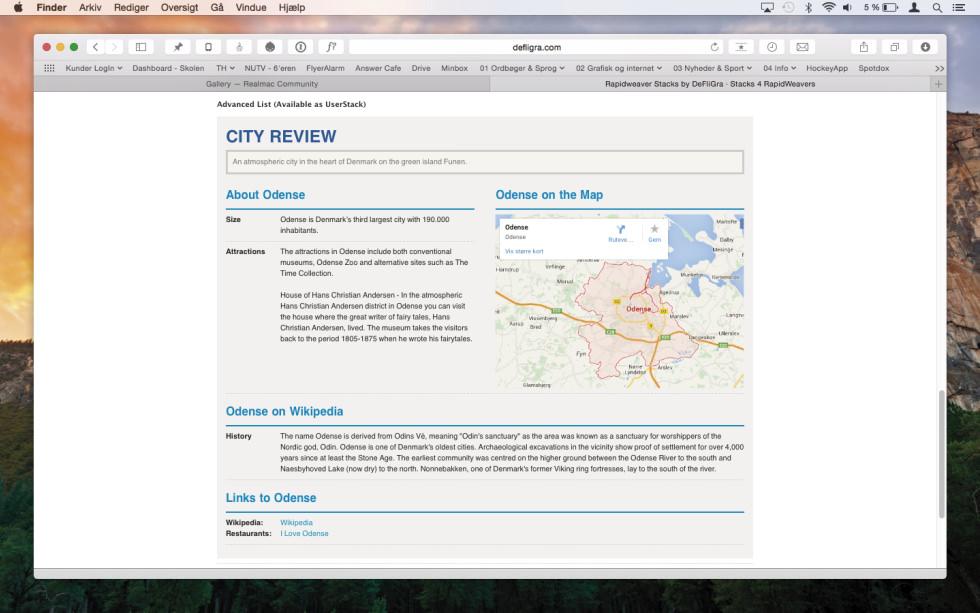This screenshot has width=980, height=613.
Task: Switch to Gallery — Realmac Community tab
Action: (262, 84)
